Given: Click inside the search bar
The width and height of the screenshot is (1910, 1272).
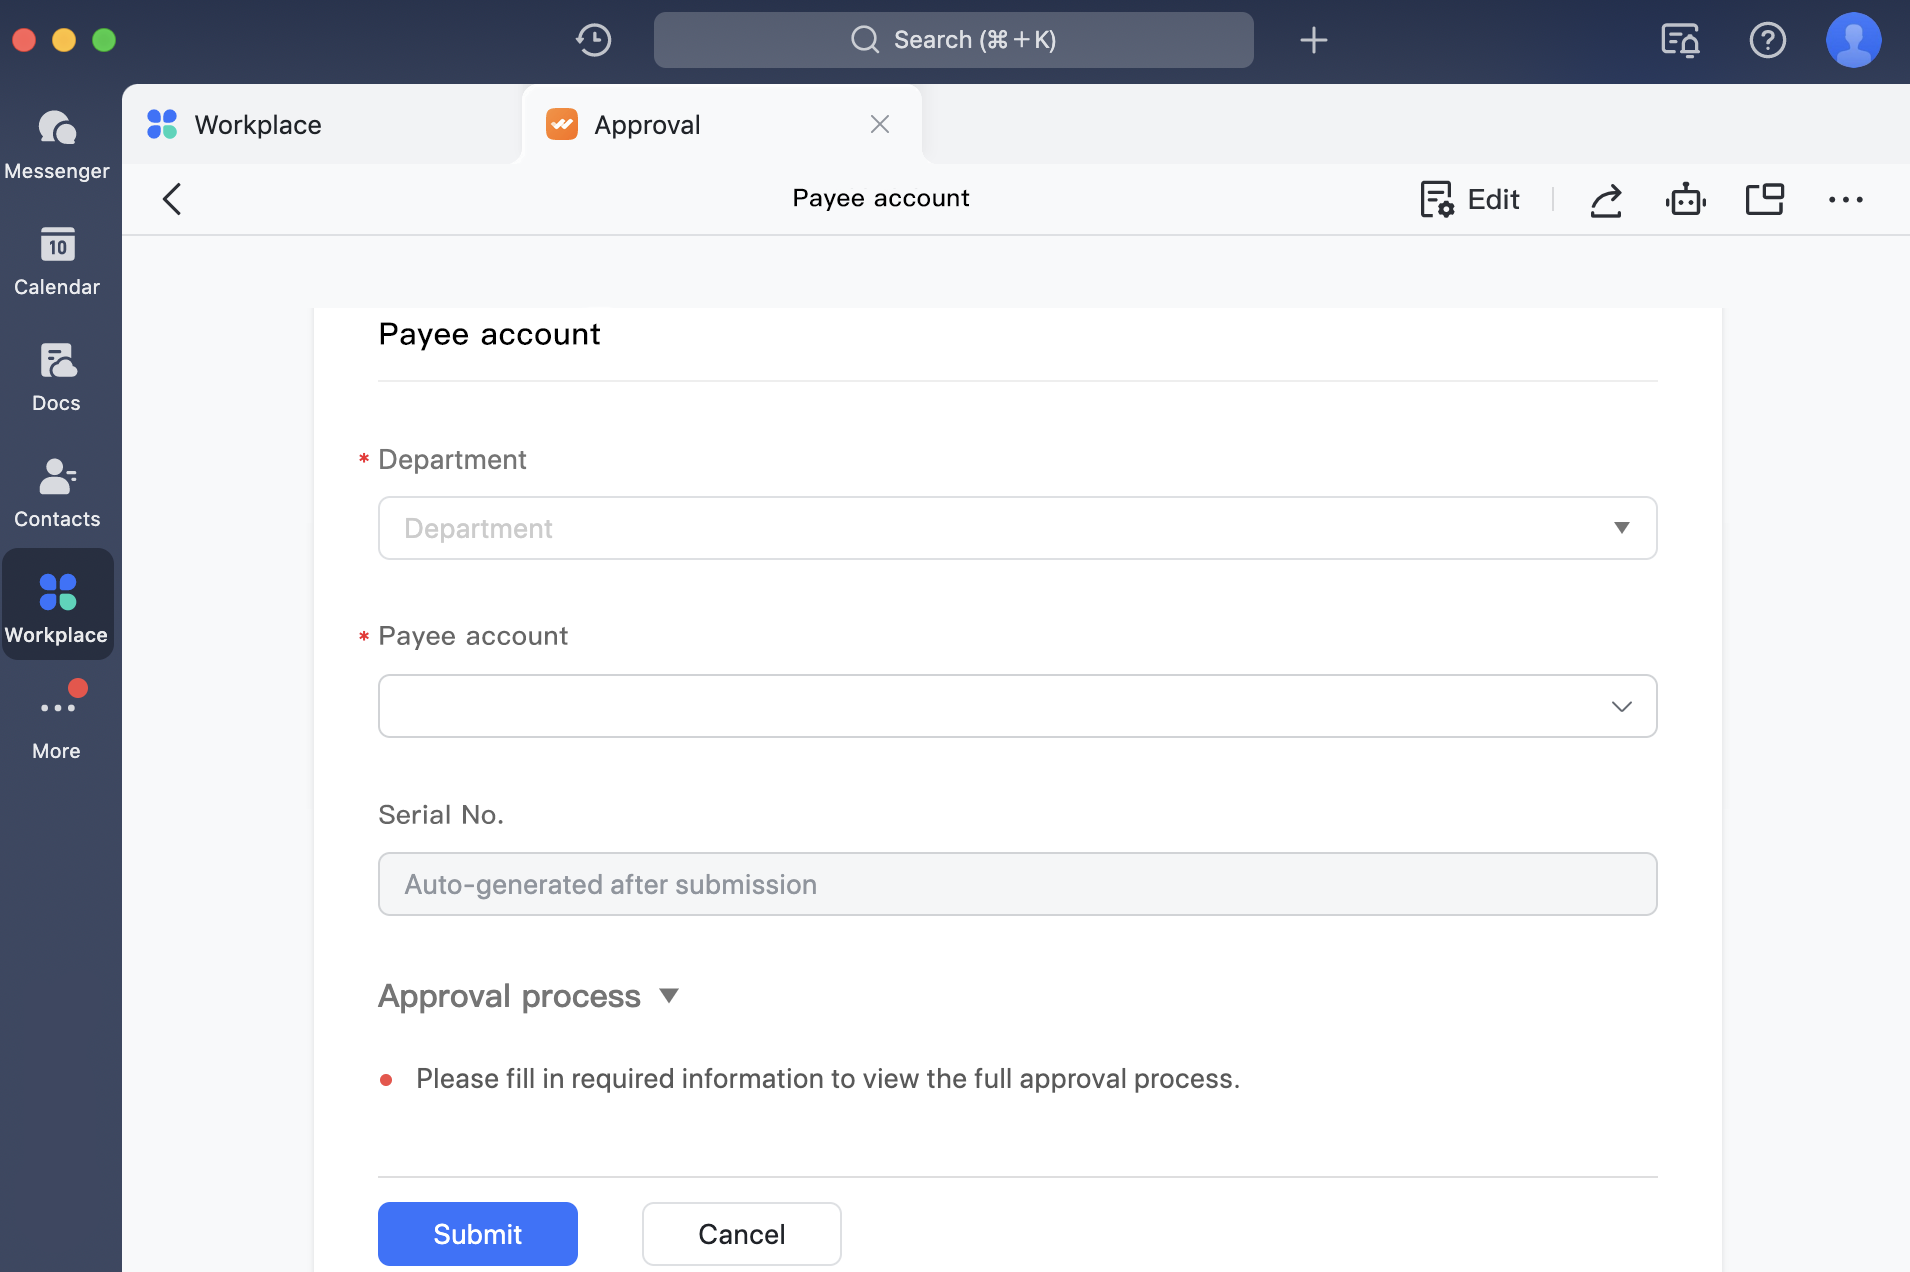Looking at the screenshot, I should [x=952, y=40].
